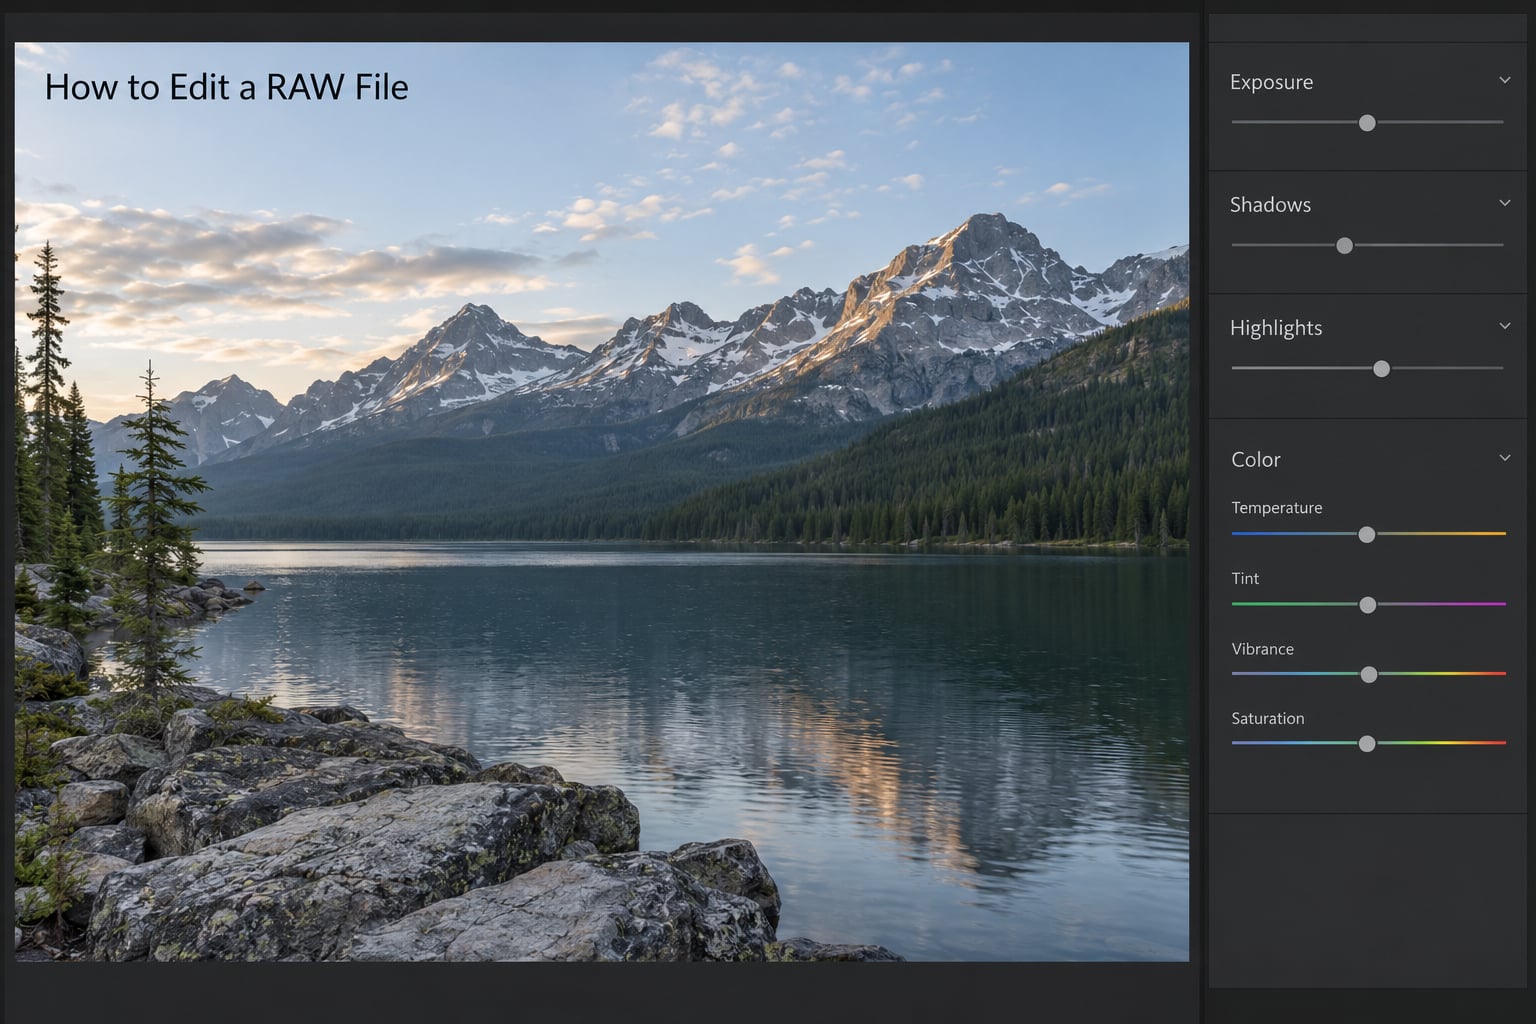Collapse the Highlights panel chevron
1536x1024 pixels.
coord(1504,326)
